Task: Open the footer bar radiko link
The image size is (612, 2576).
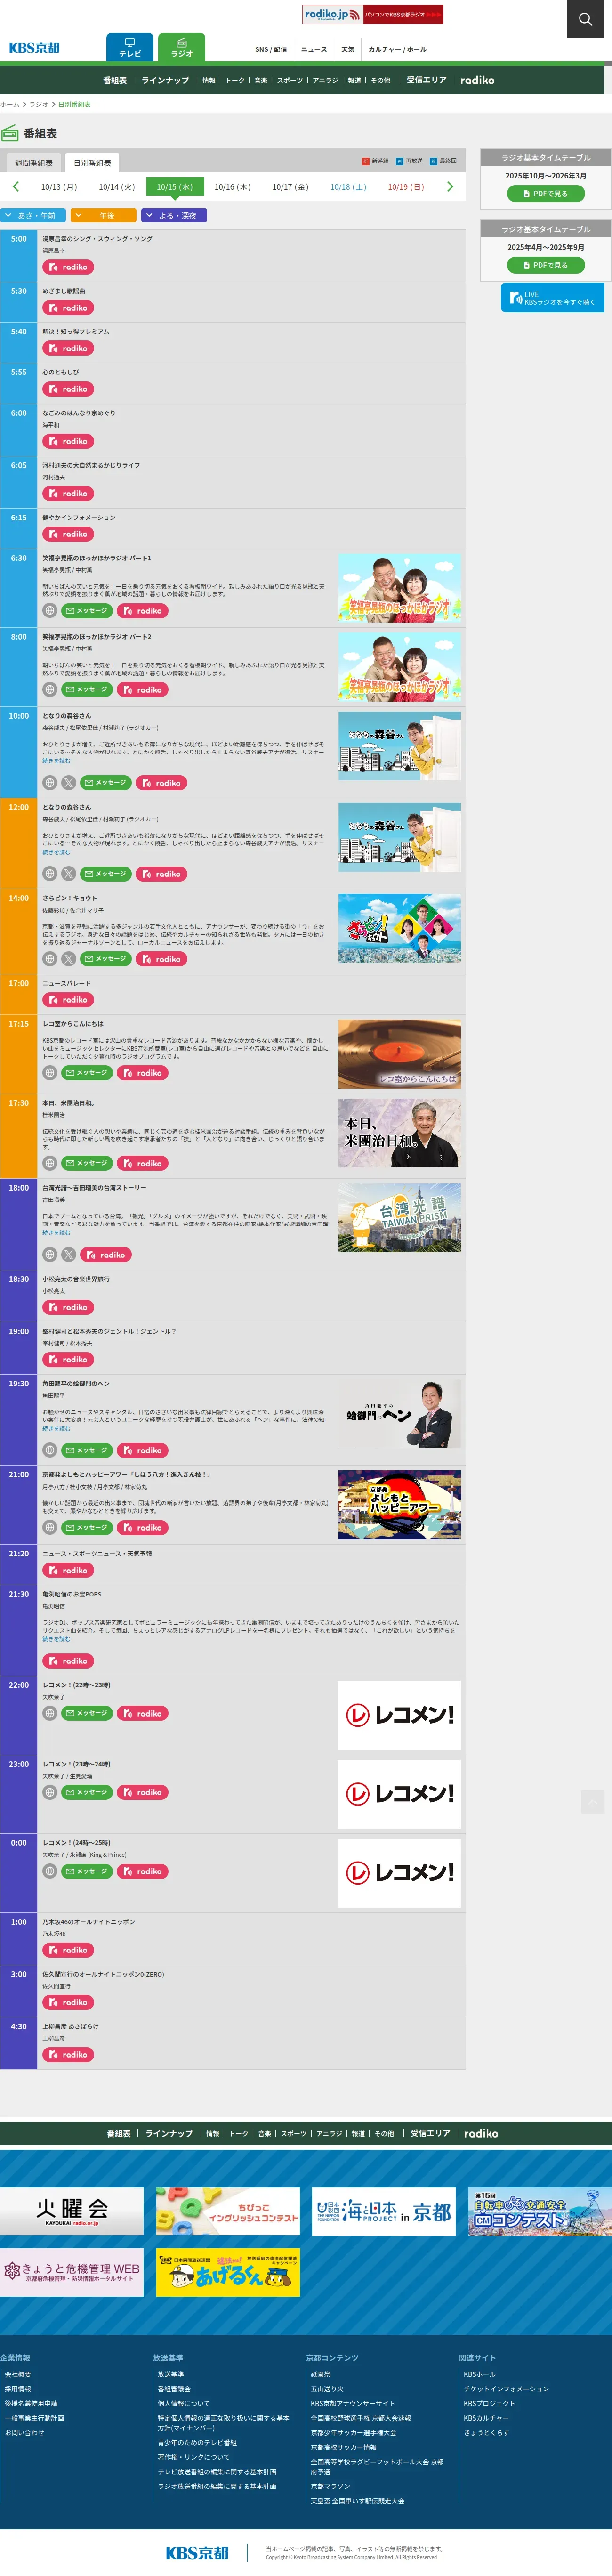Action: point(481,2133)
